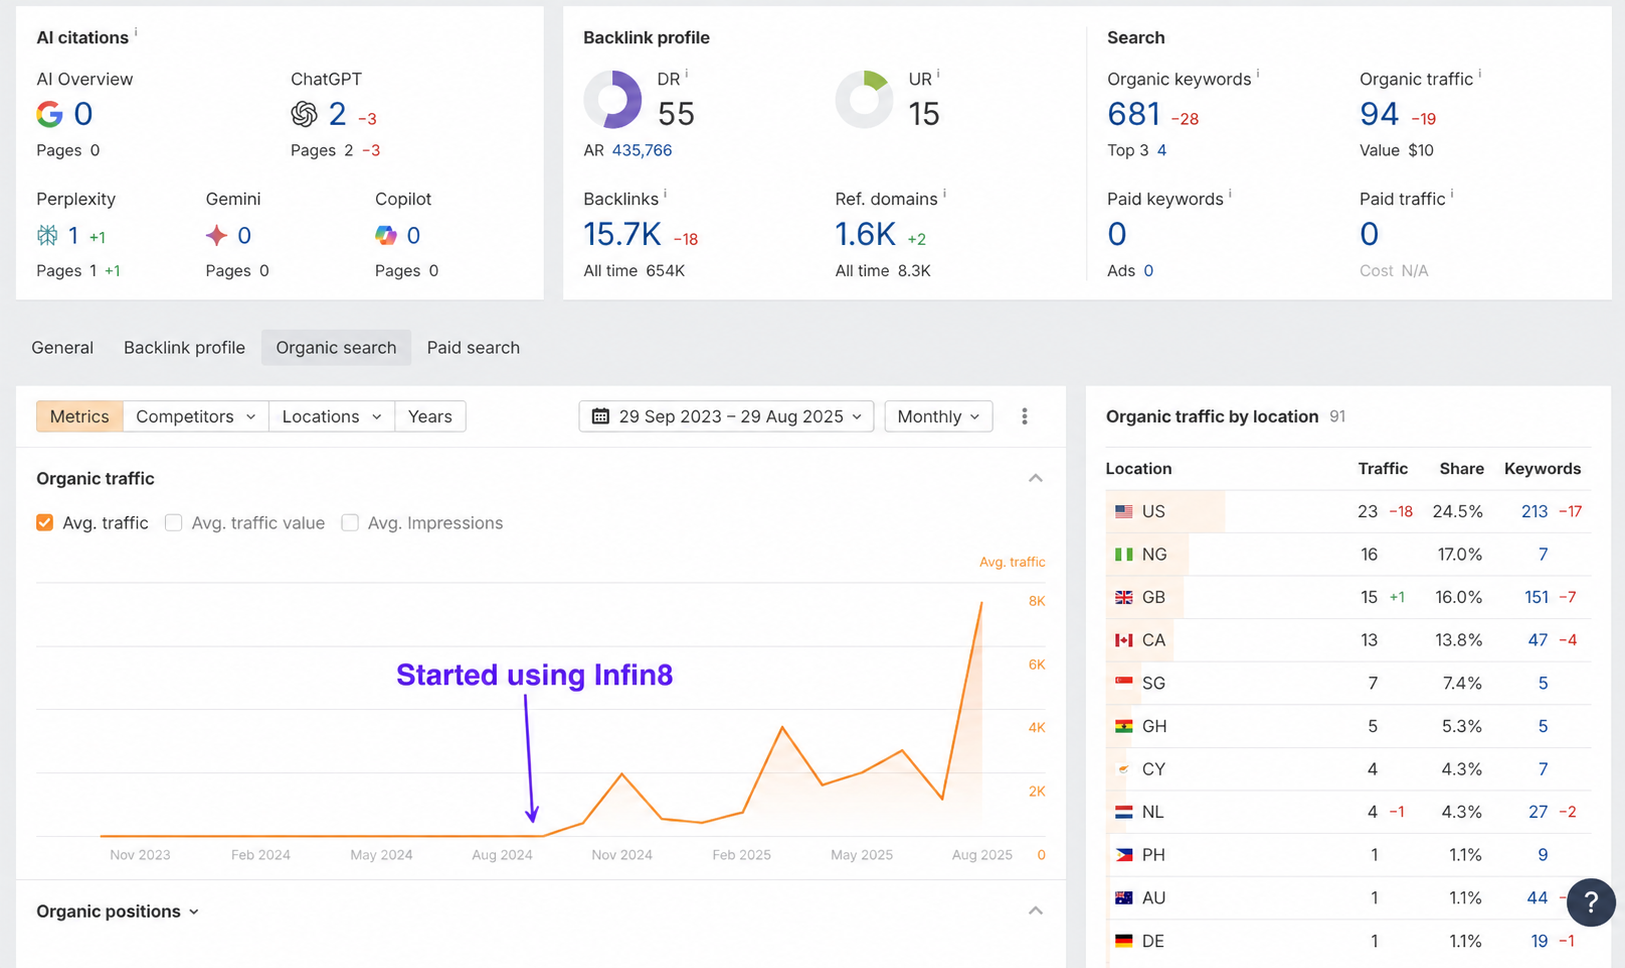Click the NG share value 17.0%
The height and width of the screenshot is (968, 1625).
[1460, 554]
